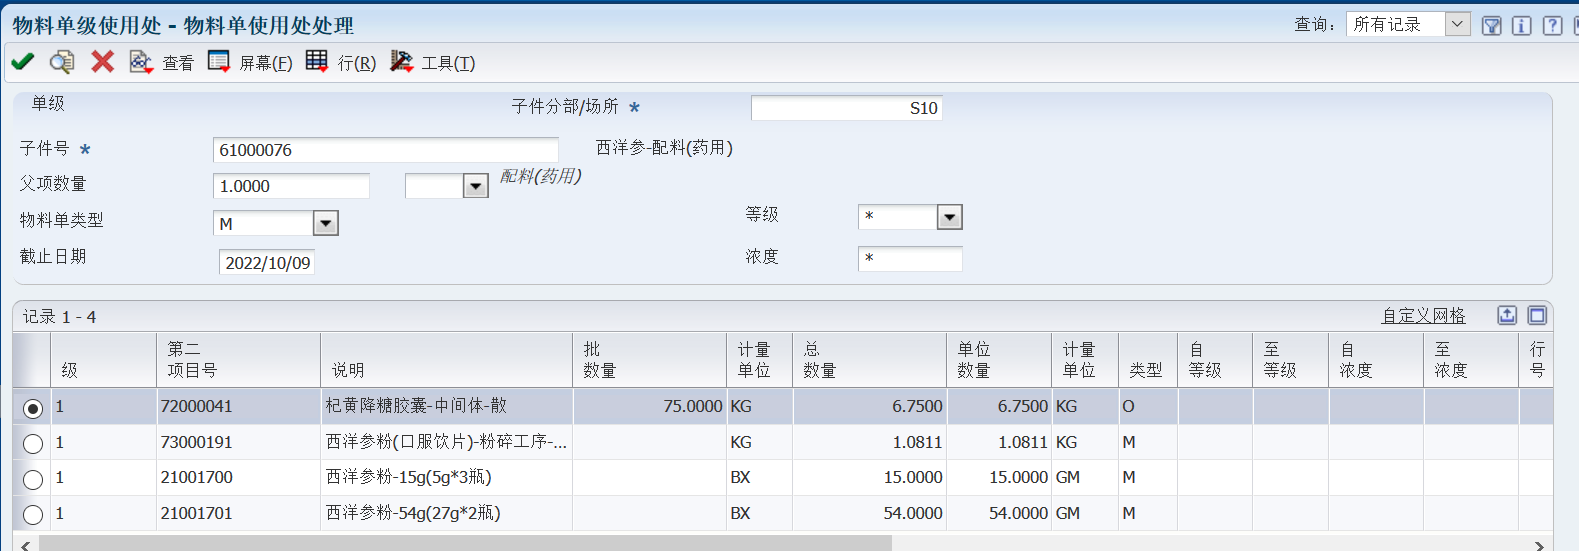
Task: Click the information 'i' icon
Action: coord(1521,26)
